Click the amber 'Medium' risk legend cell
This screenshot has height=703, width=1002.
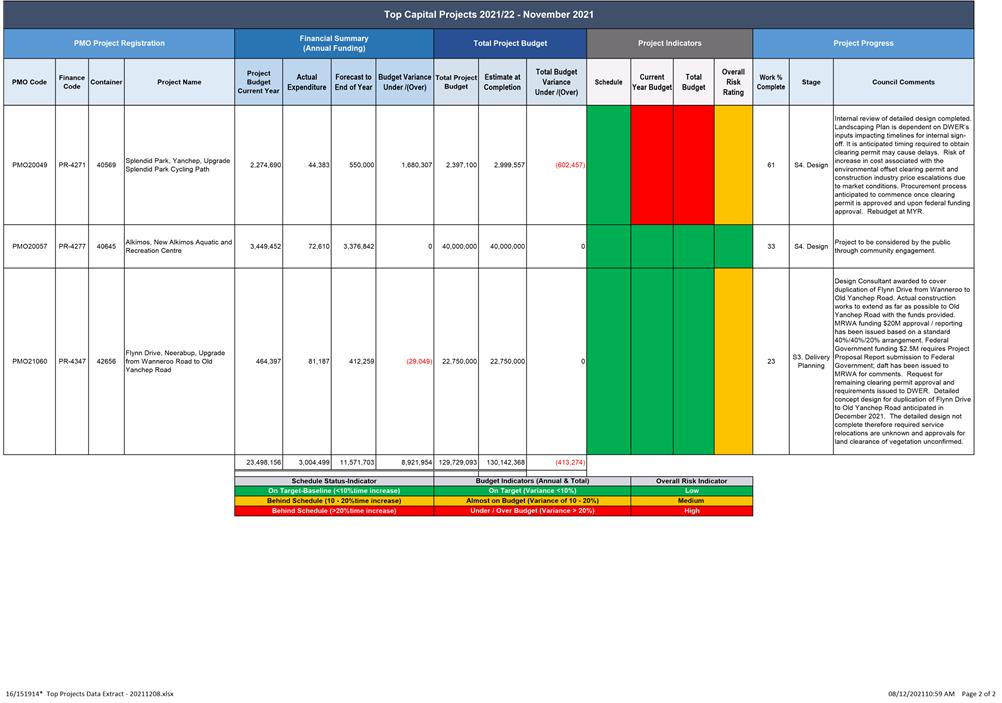pos(692,501)
